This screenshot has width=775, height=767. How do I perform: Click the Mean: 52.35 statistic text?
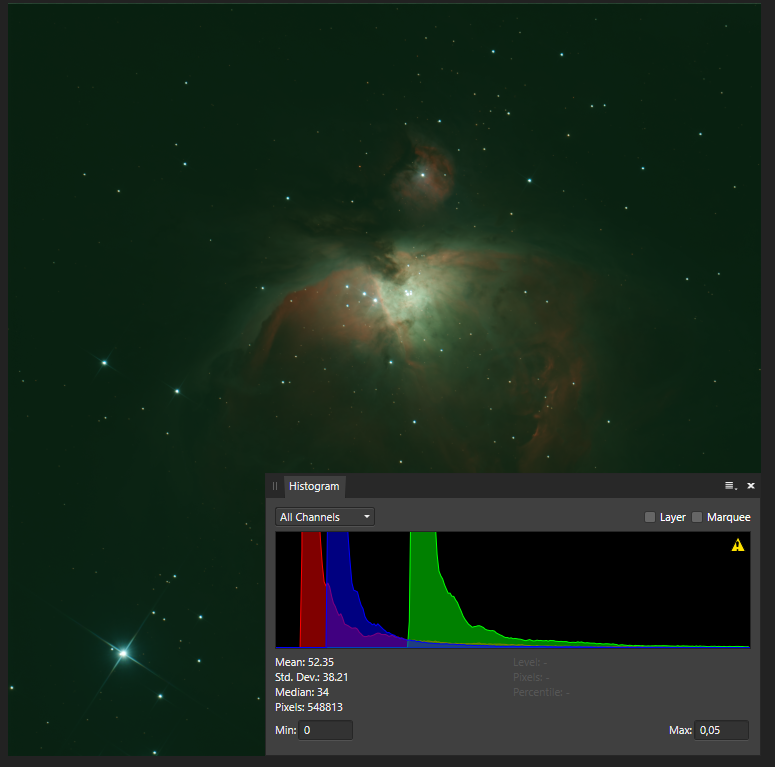click(304, 662)
